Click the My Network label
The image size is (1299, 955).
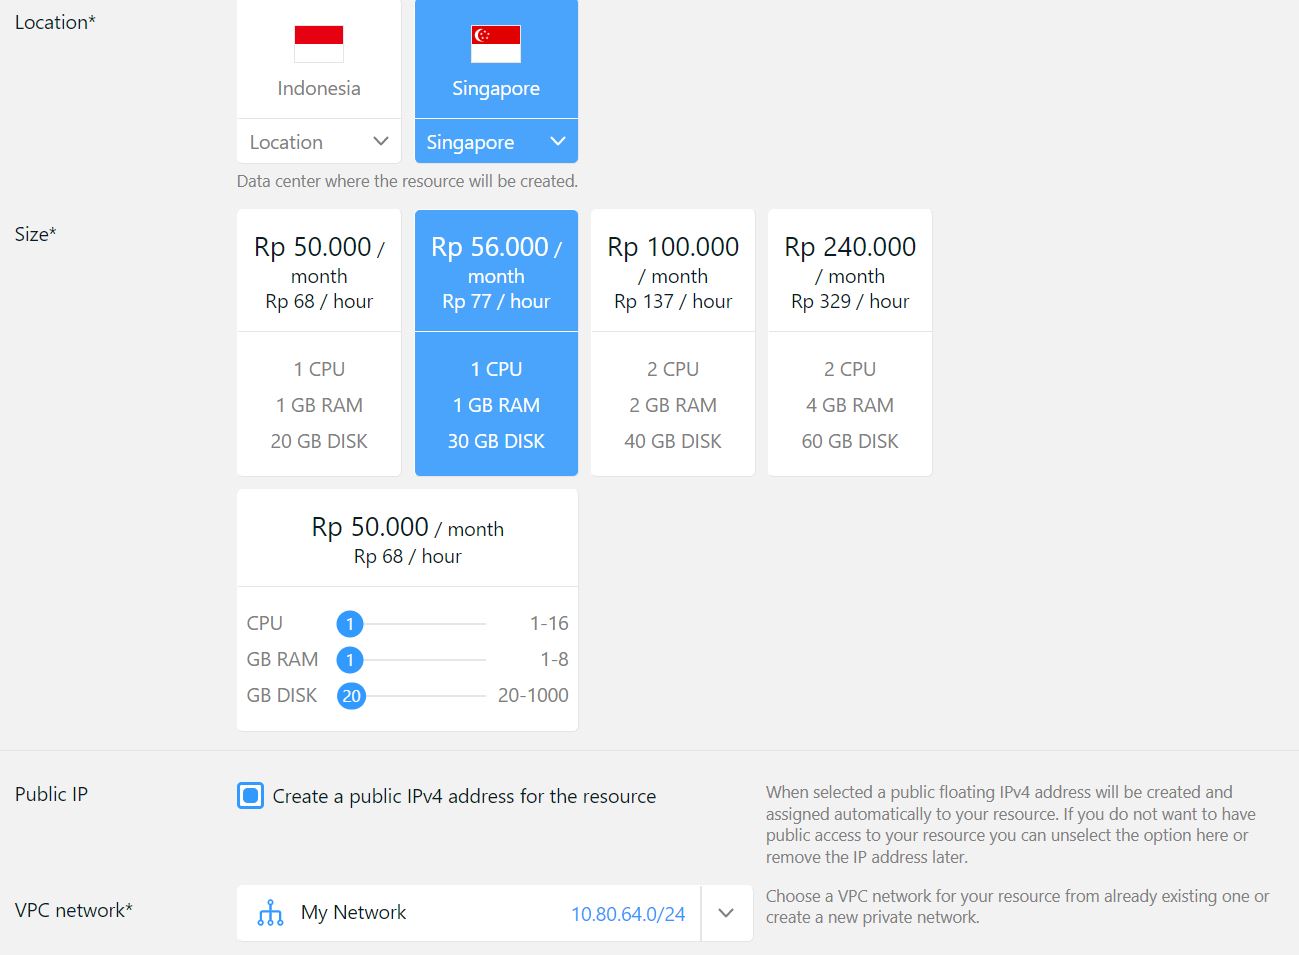[x=353, y=913]
